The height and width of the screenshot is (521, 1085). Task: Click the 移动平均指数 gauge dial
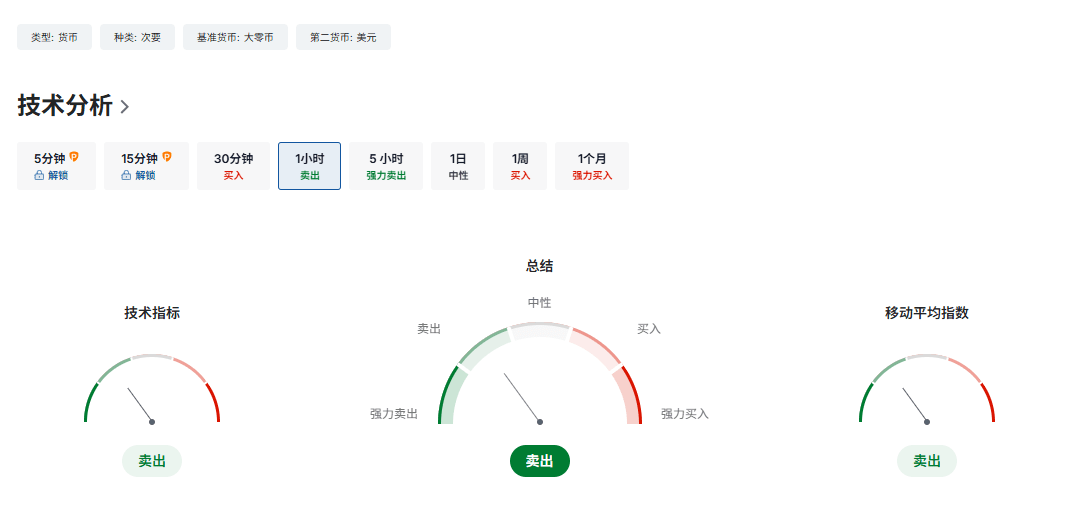coord(927,389)
